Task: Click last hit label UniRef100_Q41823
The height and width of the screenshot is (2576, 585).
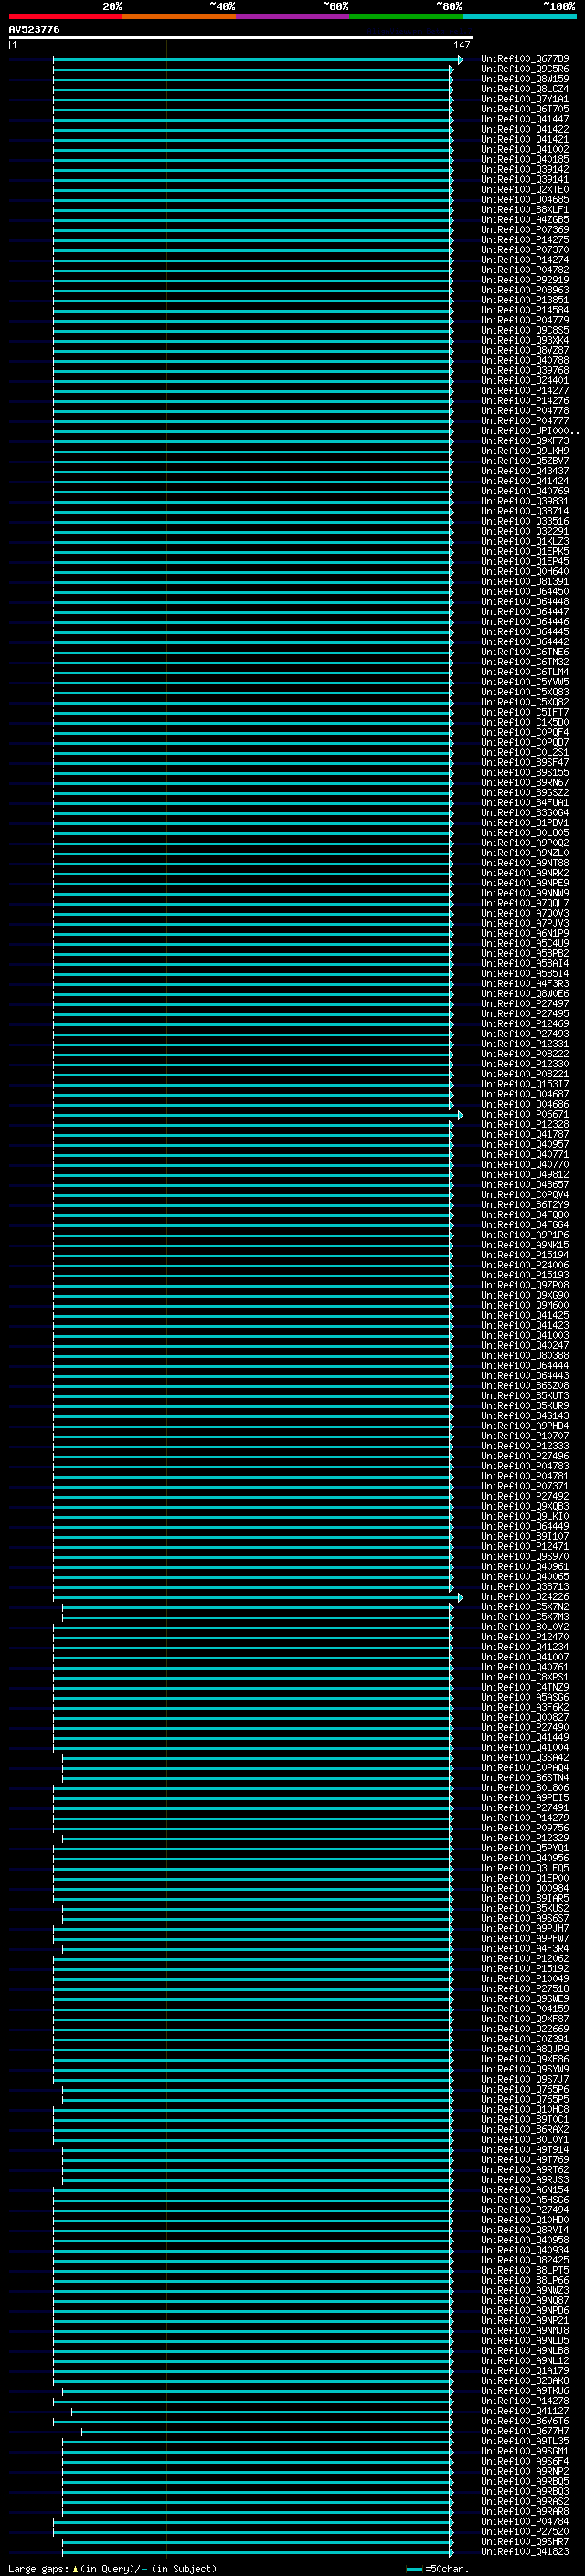Action: tap(525, 2552)
